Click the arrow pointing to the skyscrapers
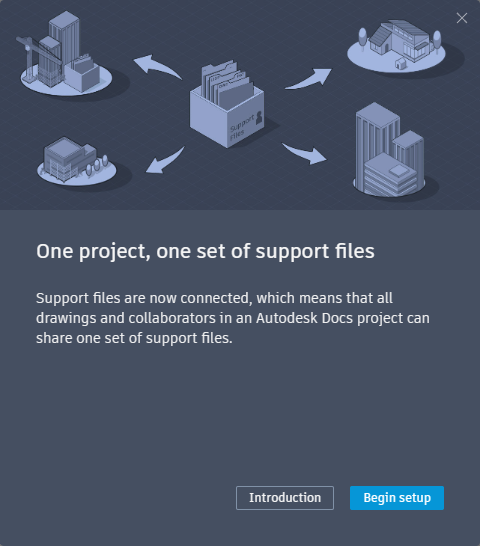 coord(304,153)
